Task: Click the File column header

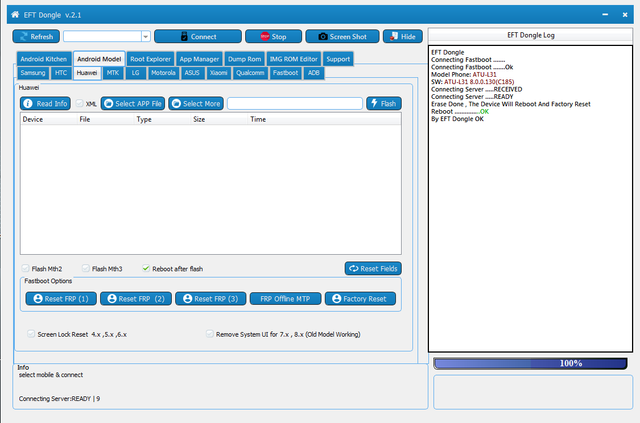Action: 106,119
